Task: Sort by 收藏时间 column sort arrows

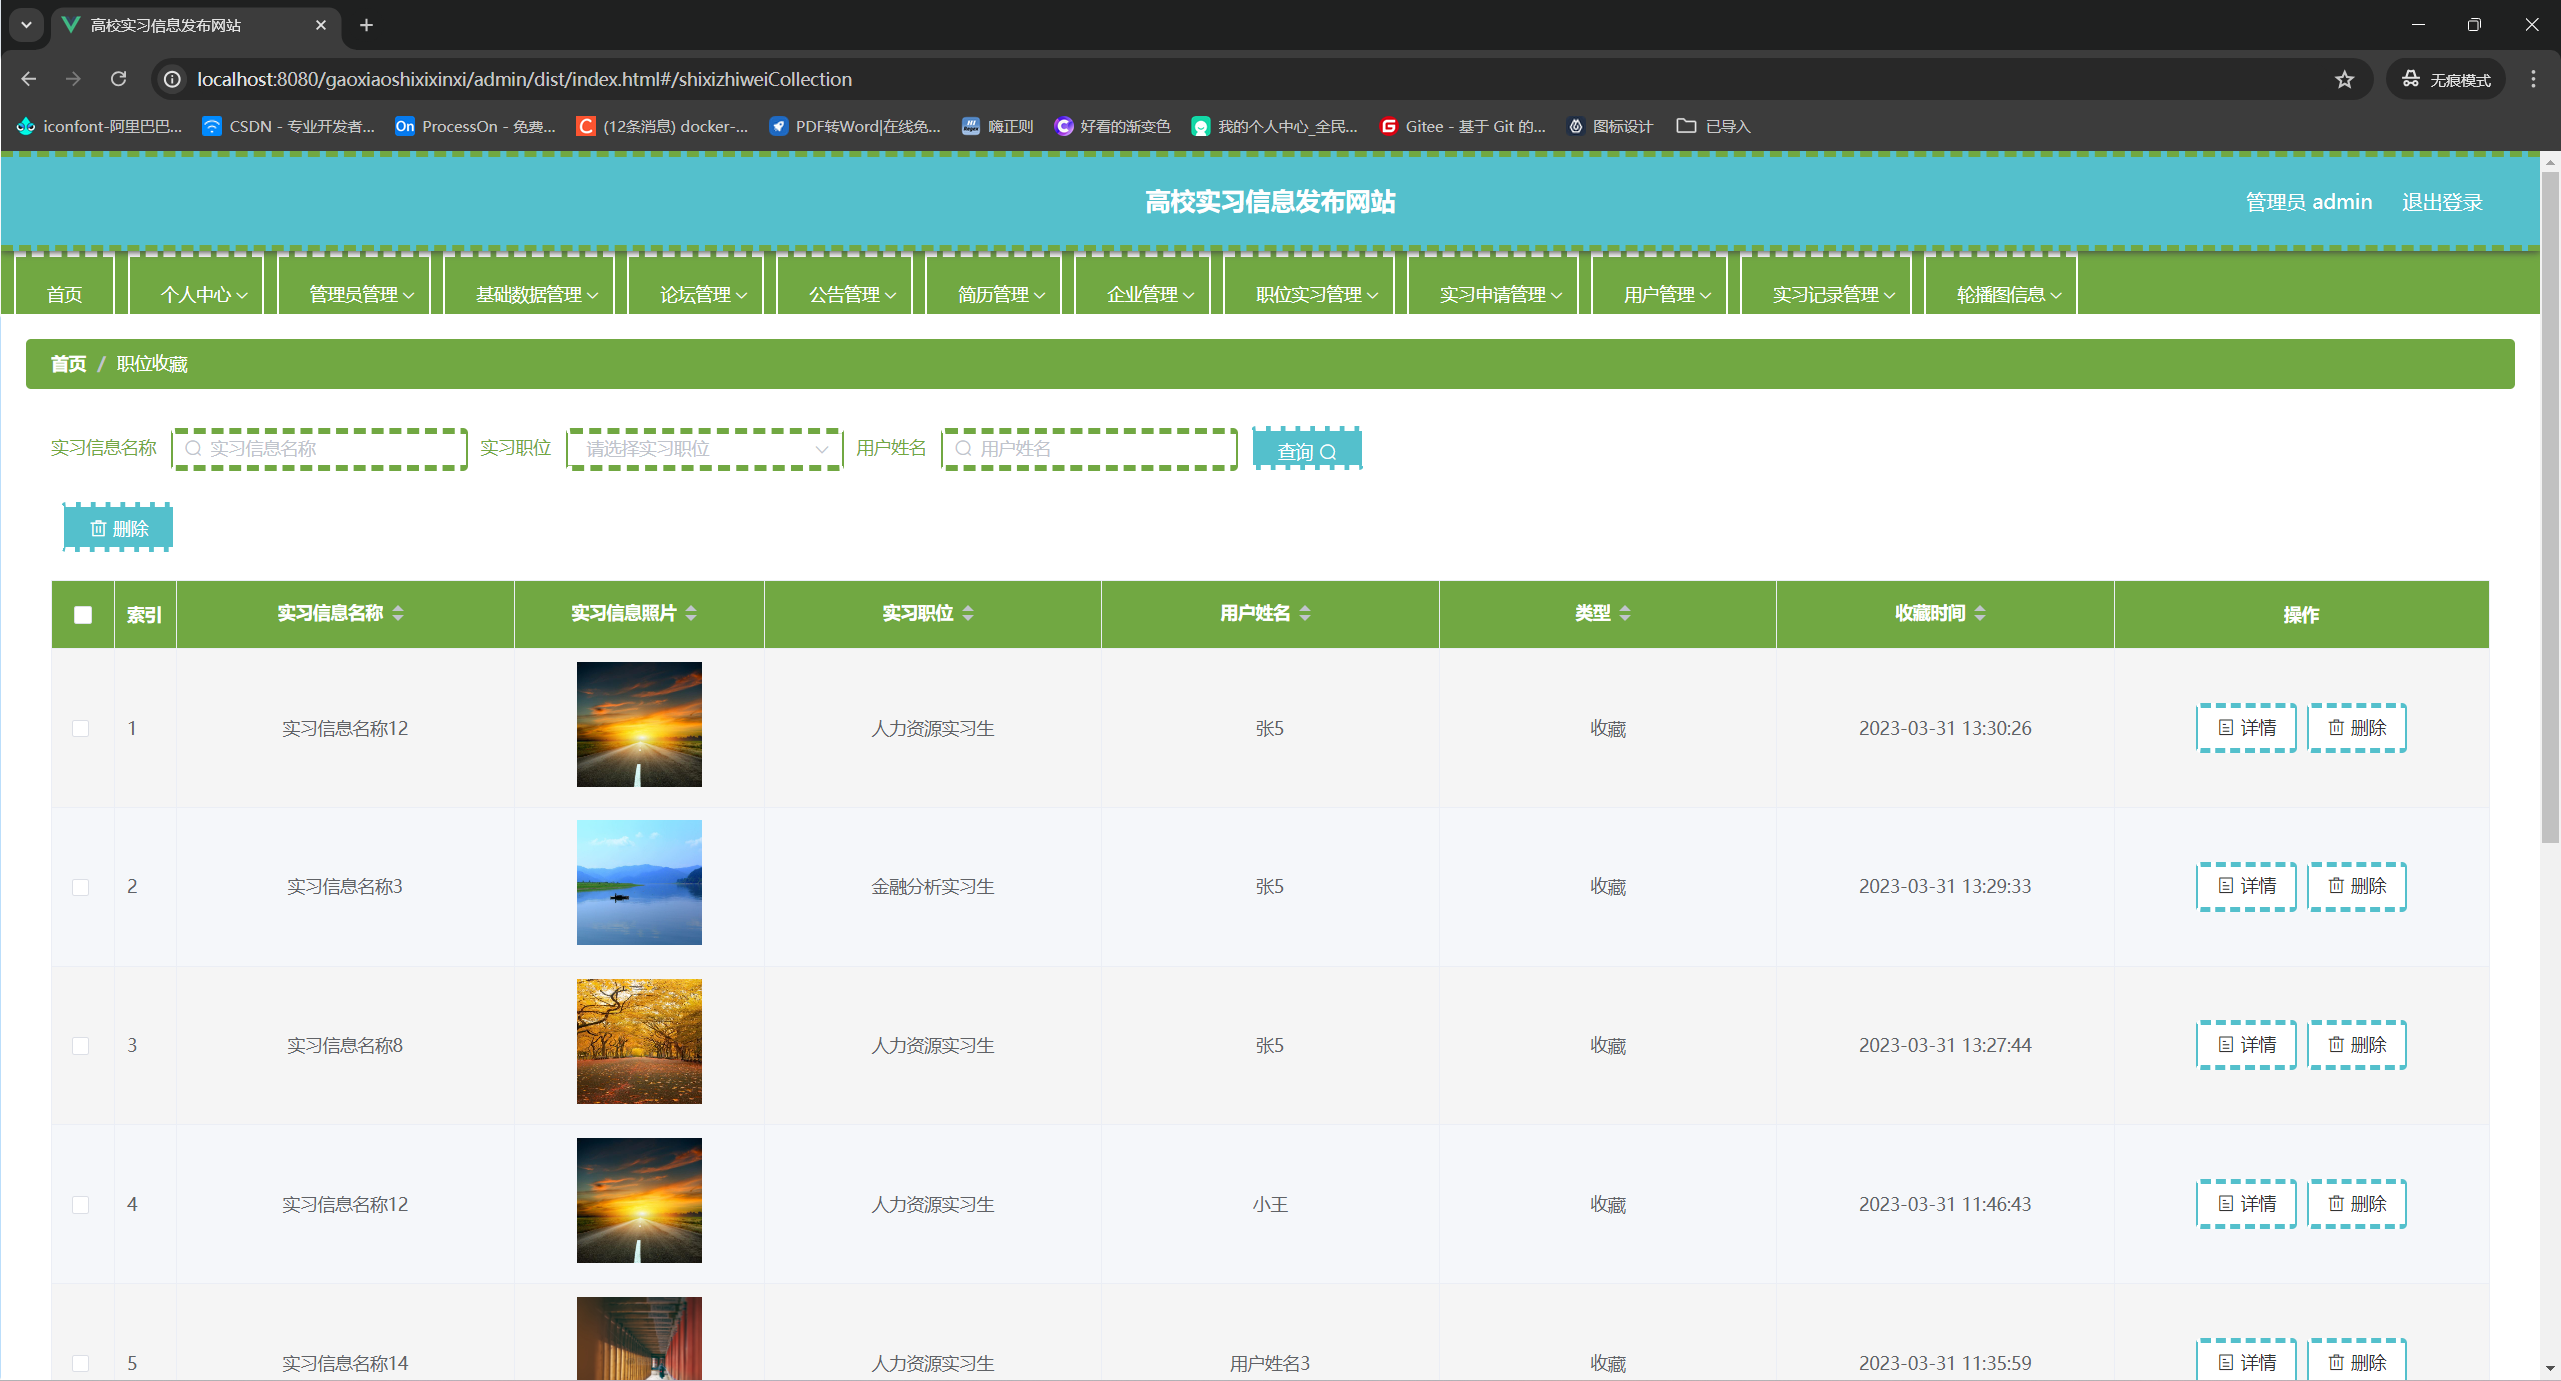Action: pos(1980,613)
